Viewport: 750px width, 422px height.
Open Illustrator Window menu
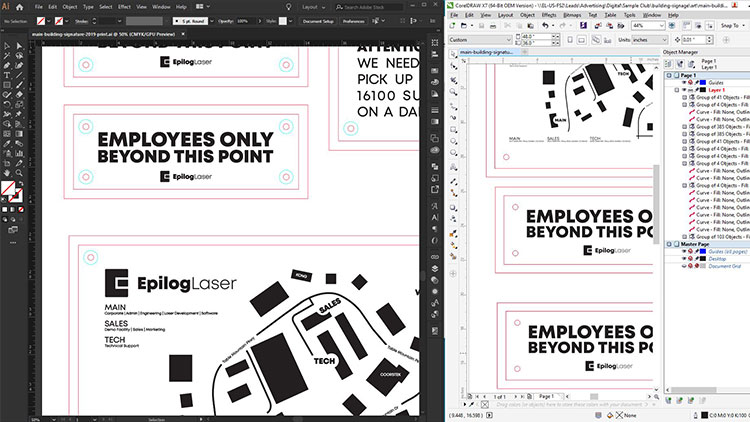(161, 7)
